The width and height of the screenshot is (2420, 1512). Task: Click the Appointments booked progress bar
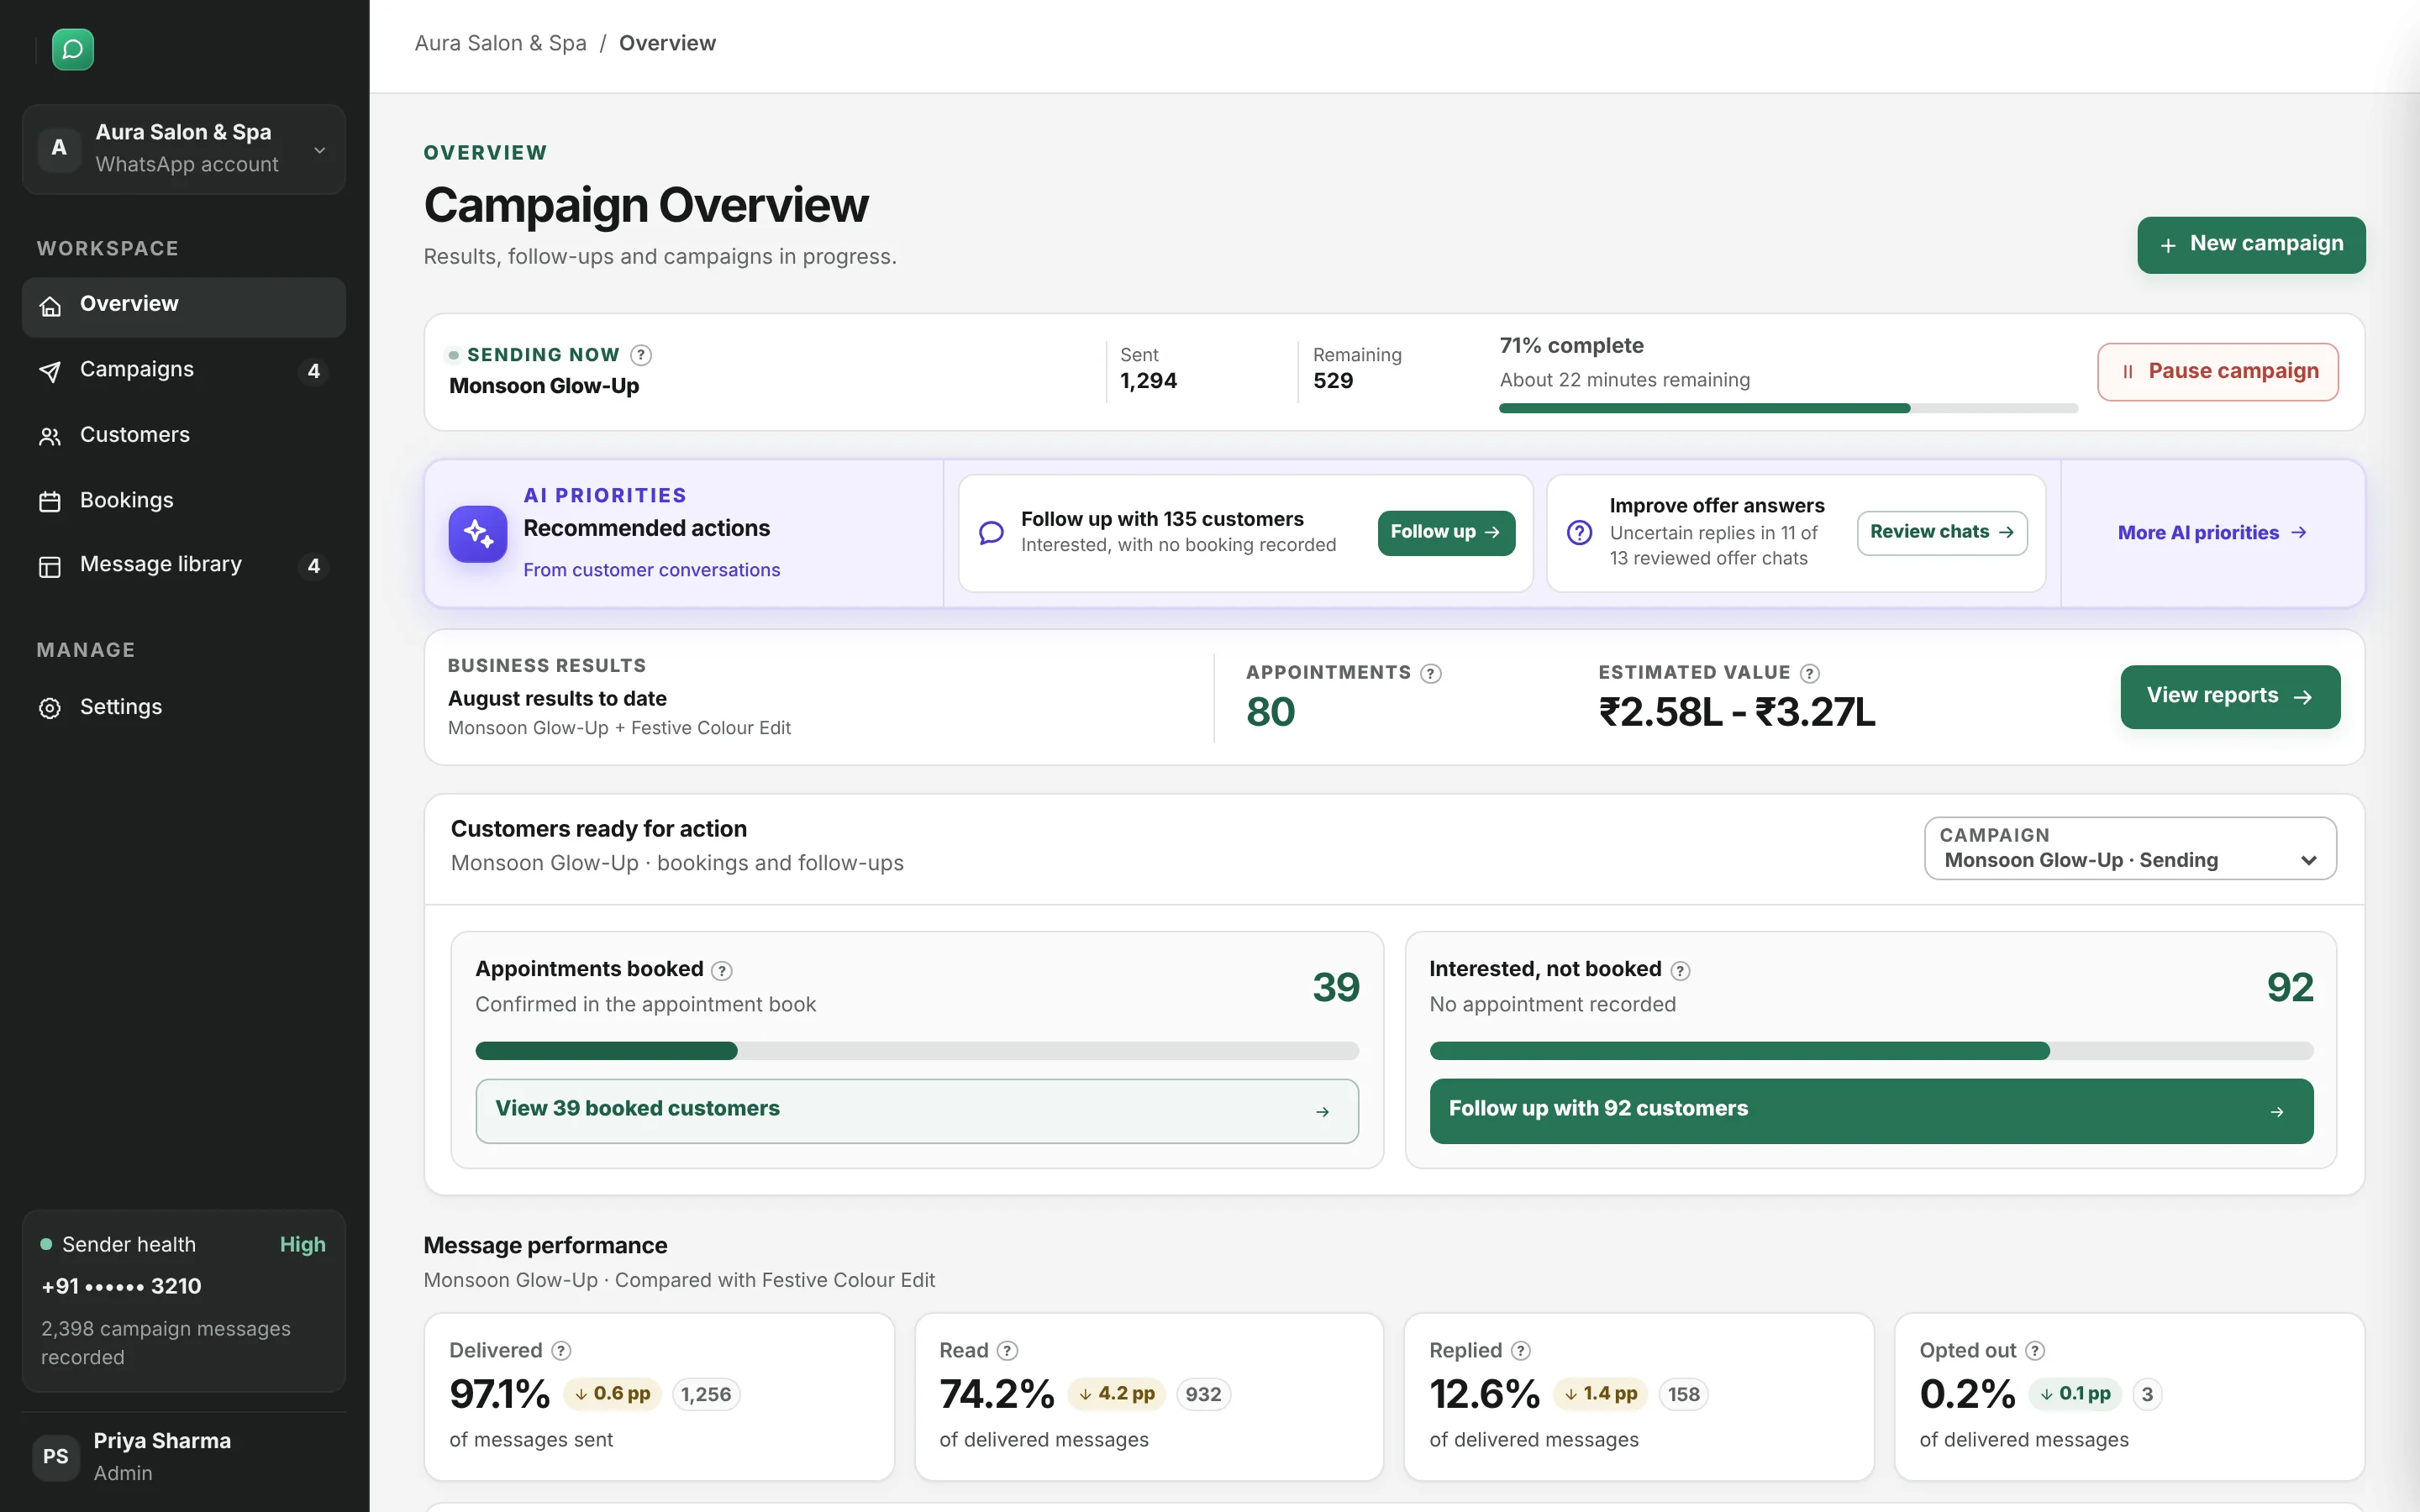[917, 1050]
